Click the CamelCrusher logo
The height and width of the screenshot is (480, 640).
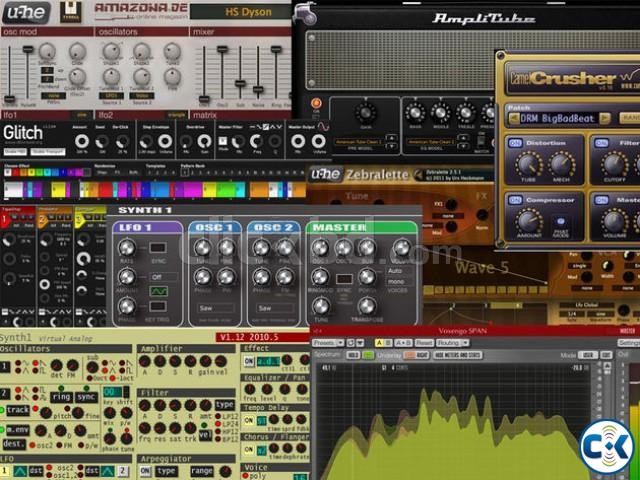click(x=563, y=78)
